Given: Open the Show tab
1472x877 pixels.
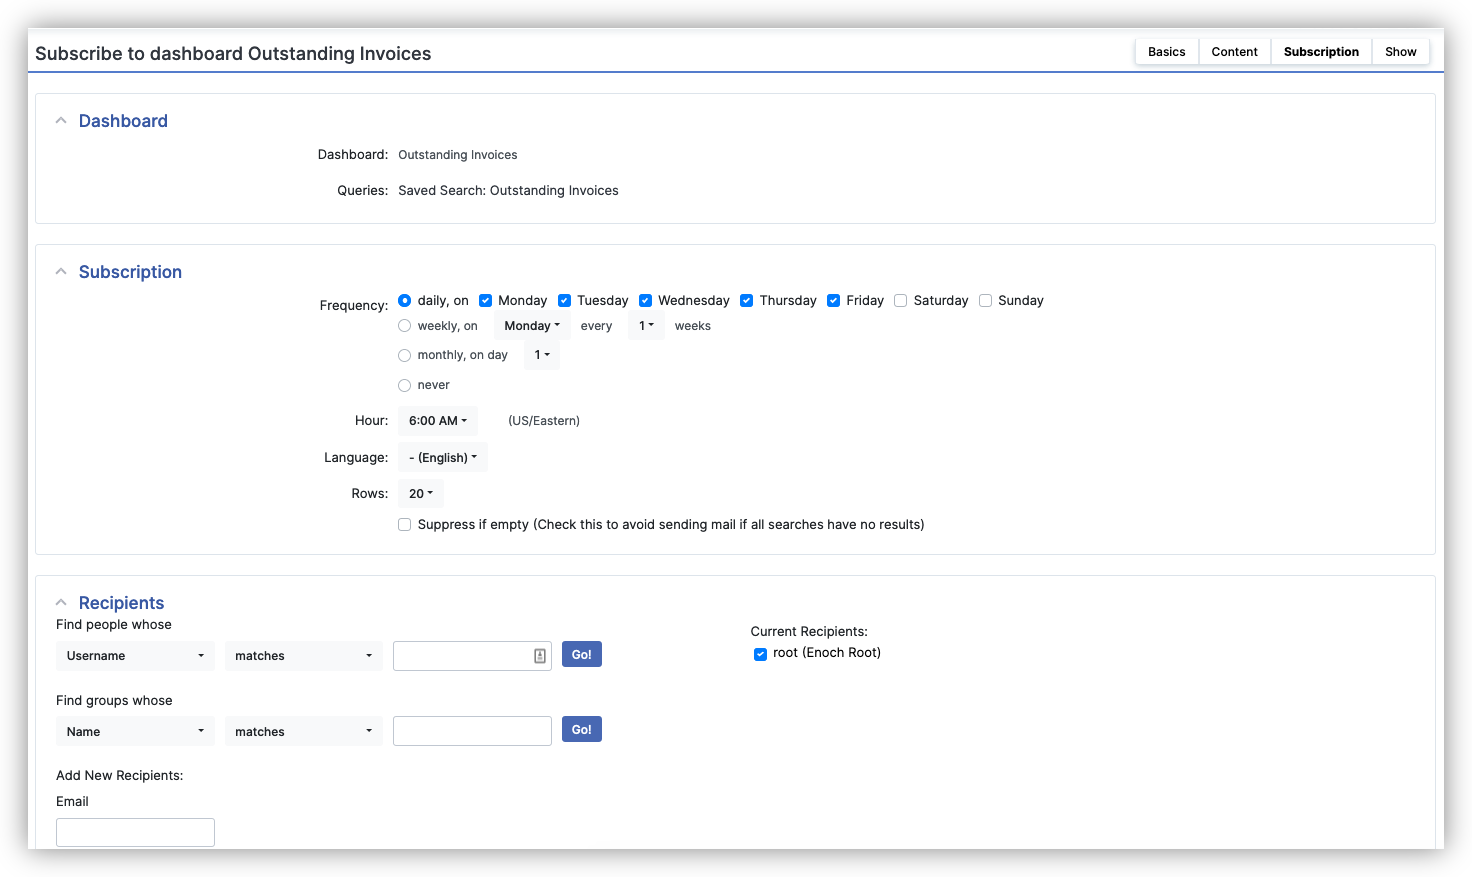Looking at the screenshot, I should pyautogui.click(x=1400, y=51).
